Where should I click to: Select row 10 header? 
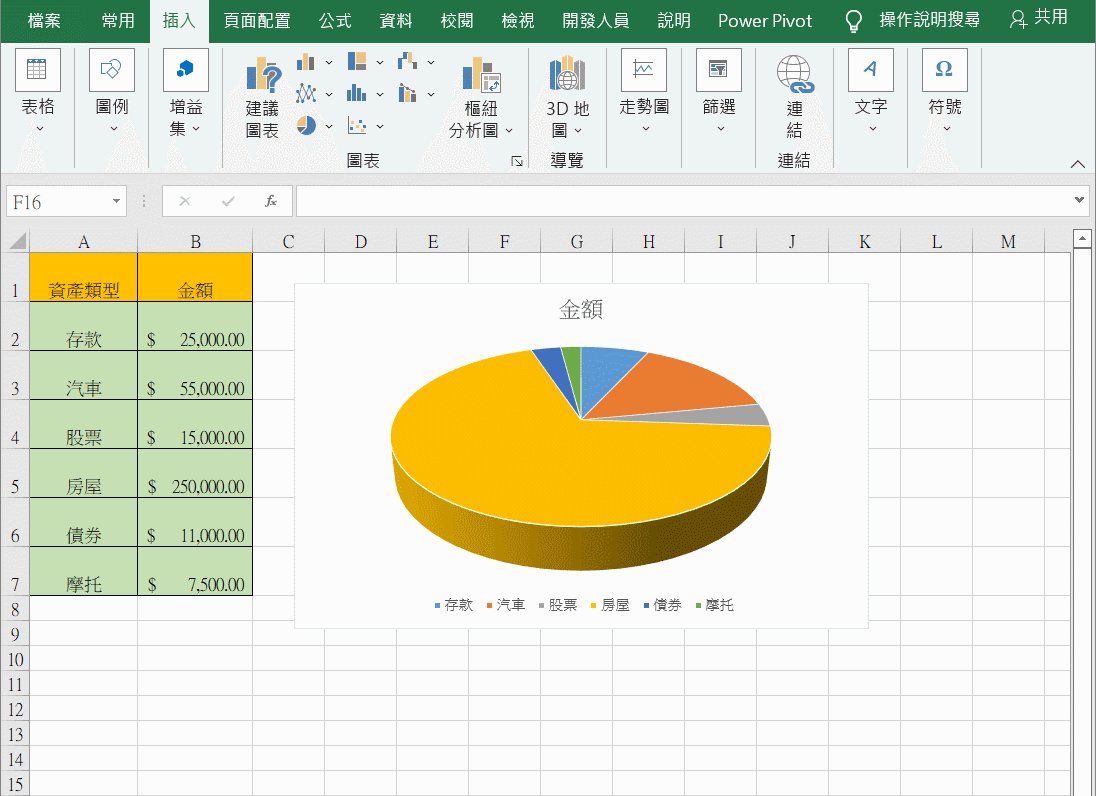coord(15,659)
